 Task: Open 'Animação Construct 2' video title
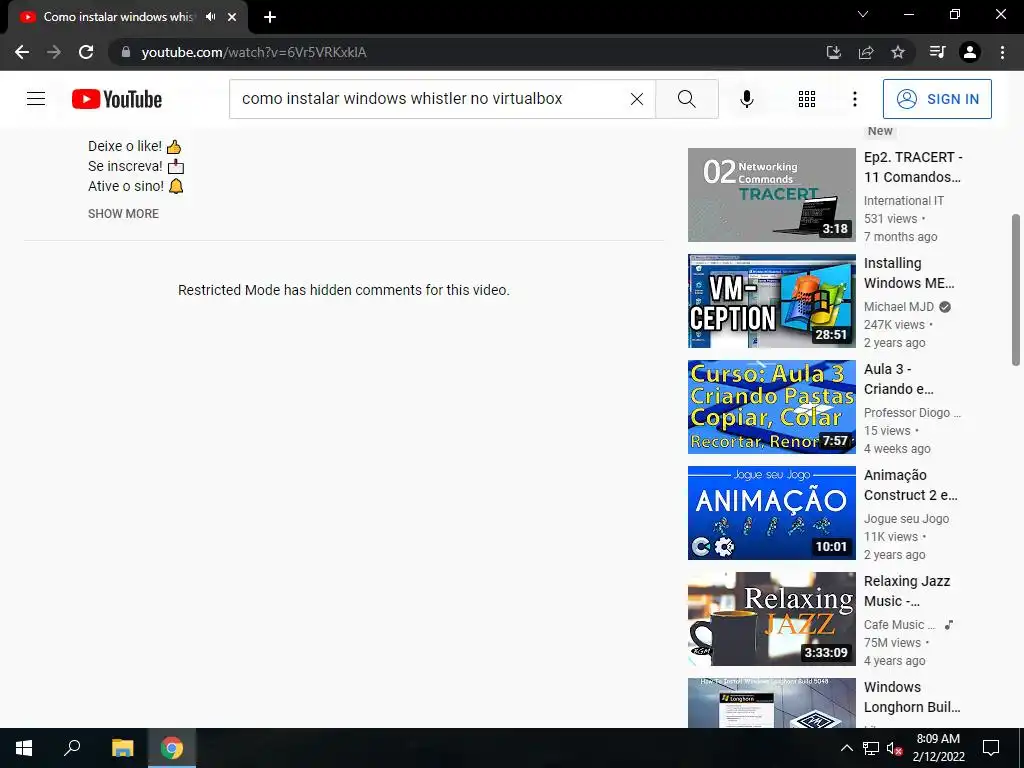click(910, 485)
